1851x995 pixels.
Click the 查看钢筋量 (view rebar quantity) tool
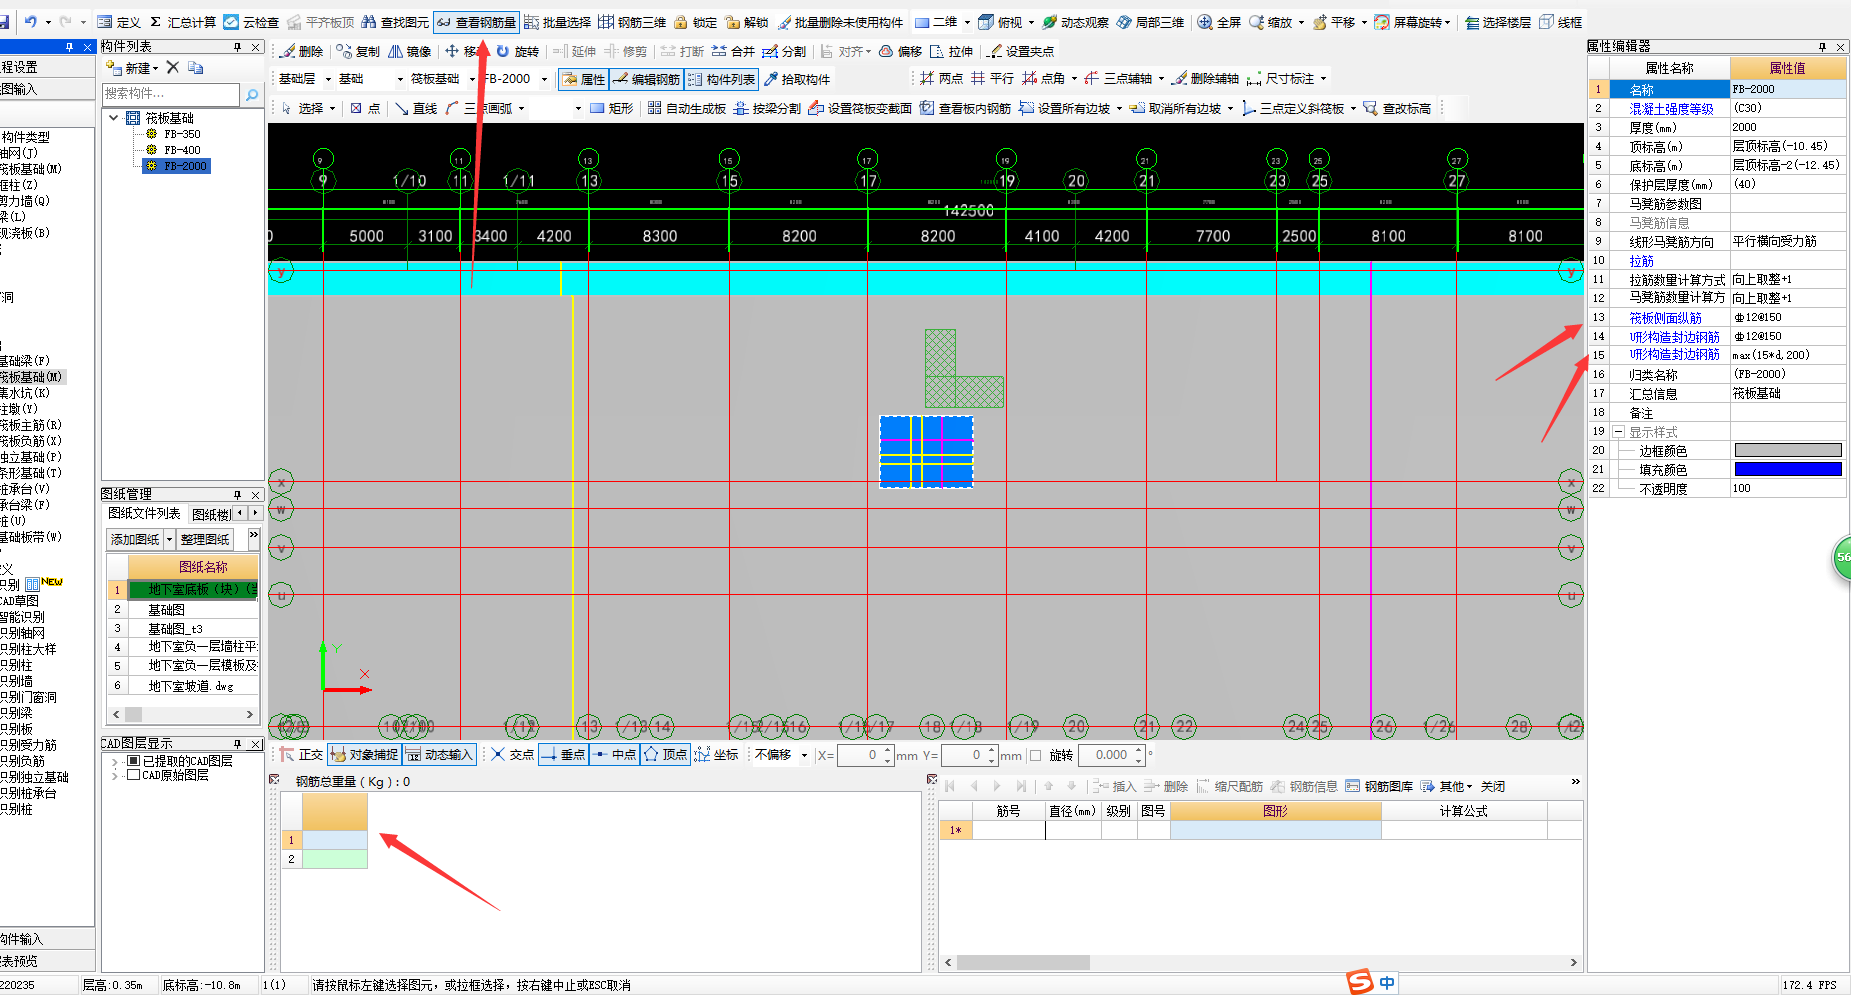click(476, 22)
